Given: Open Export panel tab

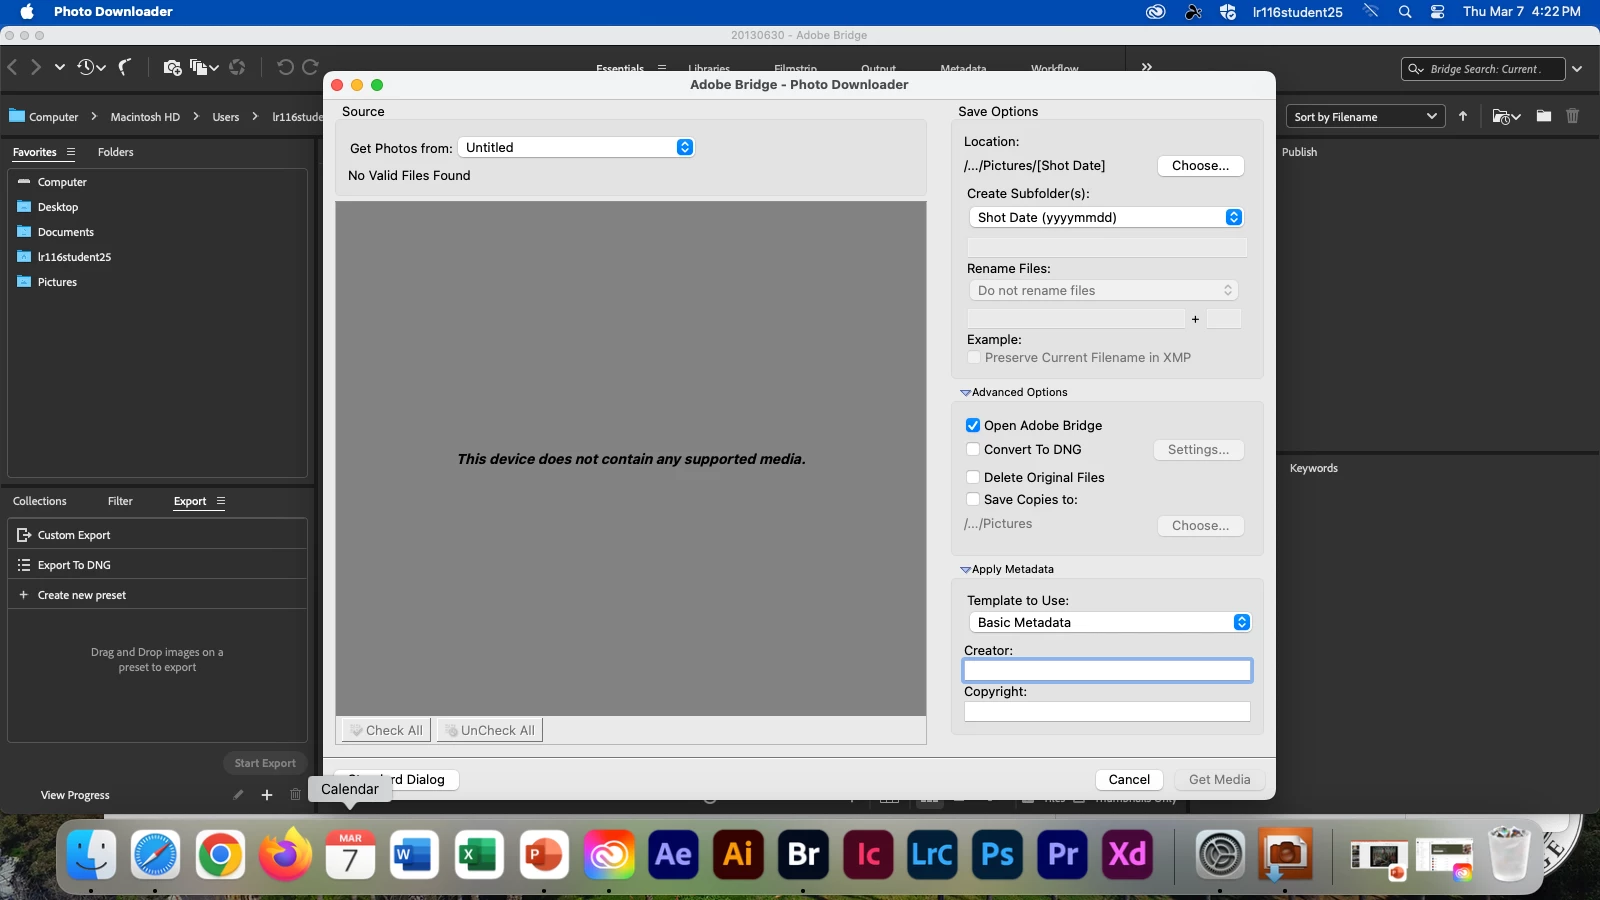Looking at the screenshot, I should (x=190, y=501).
